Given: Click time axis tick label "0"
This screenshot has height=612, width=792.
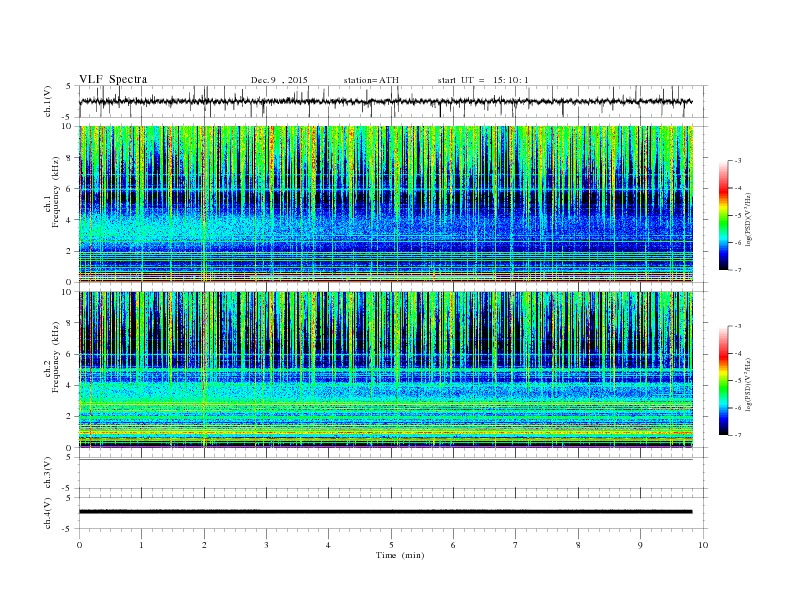Looking at the screenshot, I should pos(79,545).
